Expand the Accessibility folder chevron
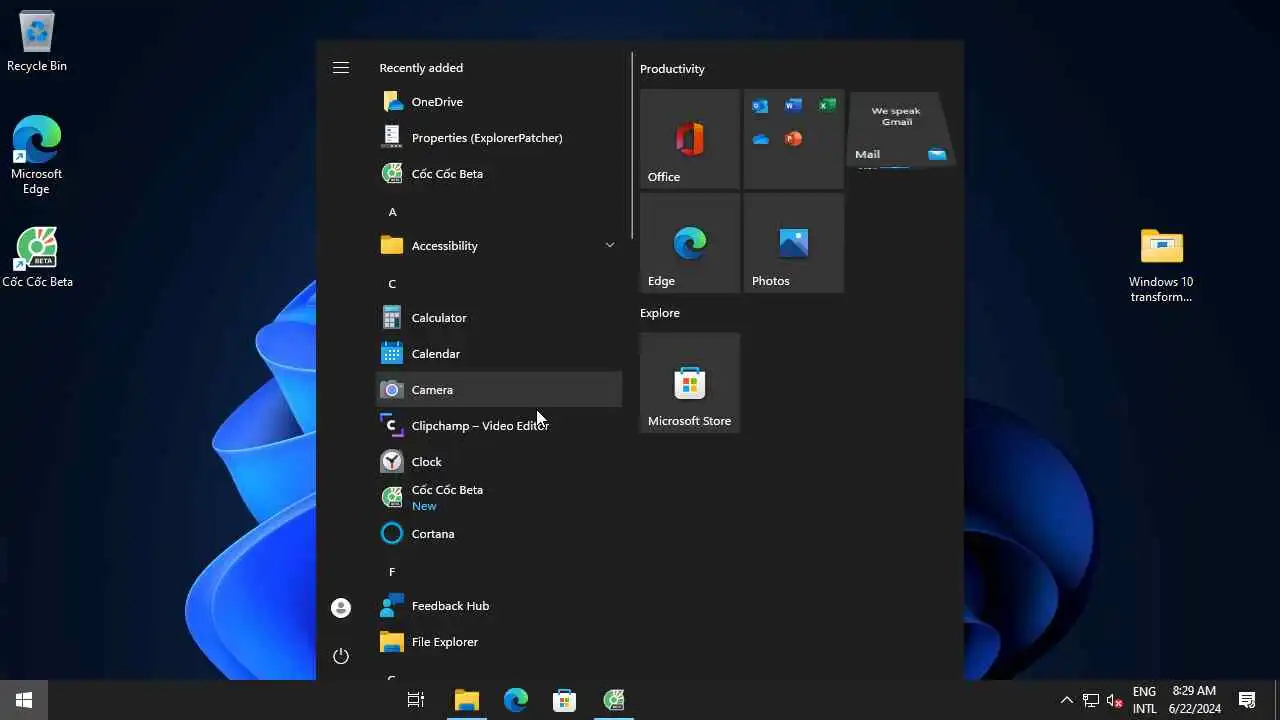The image size is (1280, 720). [x=609, y=245]
